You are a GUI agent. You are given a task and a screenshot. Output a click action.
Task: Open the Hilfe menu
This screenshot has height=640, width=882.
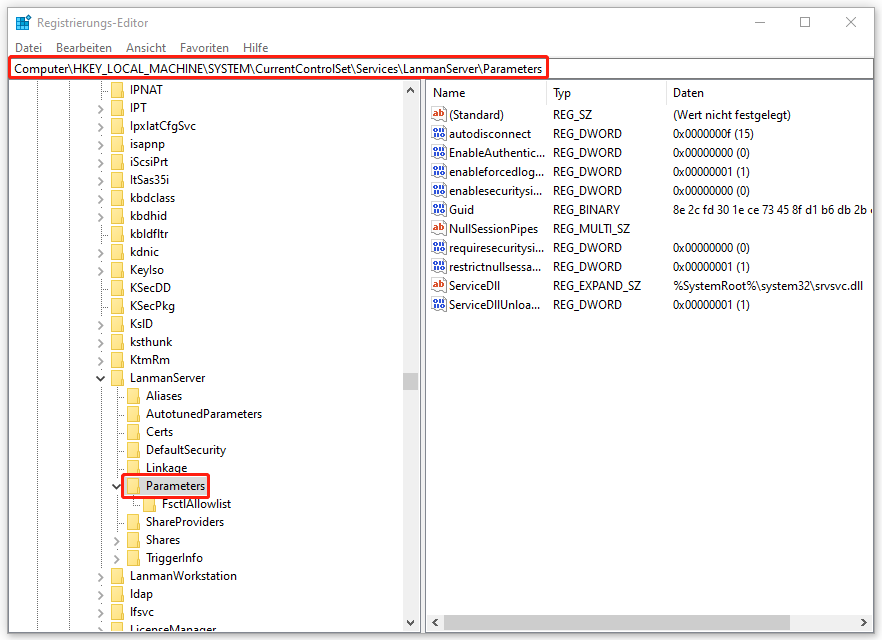(x=255, y=48)
